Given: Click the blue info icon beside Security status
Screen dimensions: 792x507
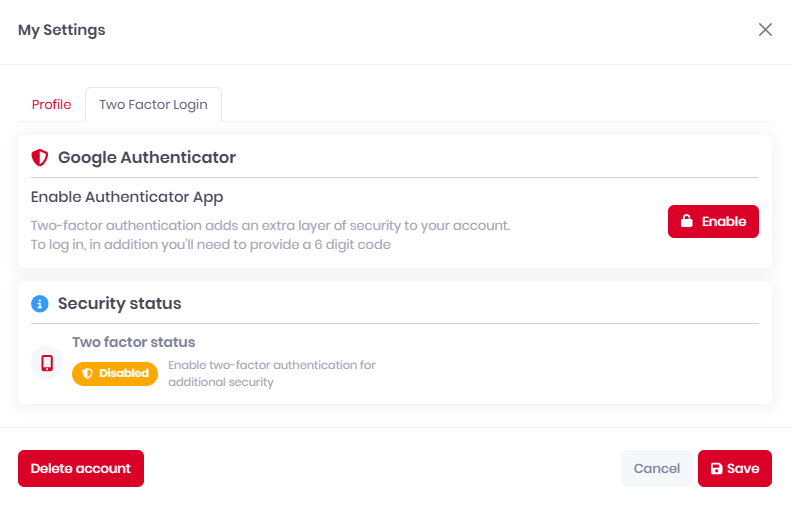Looking at the screenshot, I should (x=40, y=303).
